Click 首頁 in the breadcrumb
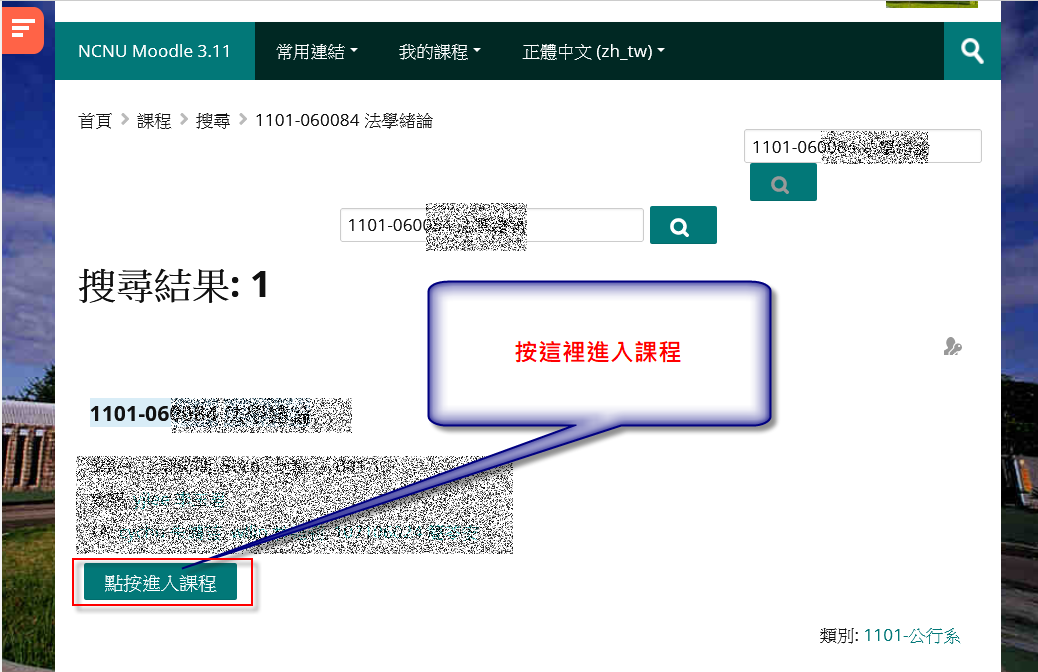1038x672 pixels. coord(95,121)
